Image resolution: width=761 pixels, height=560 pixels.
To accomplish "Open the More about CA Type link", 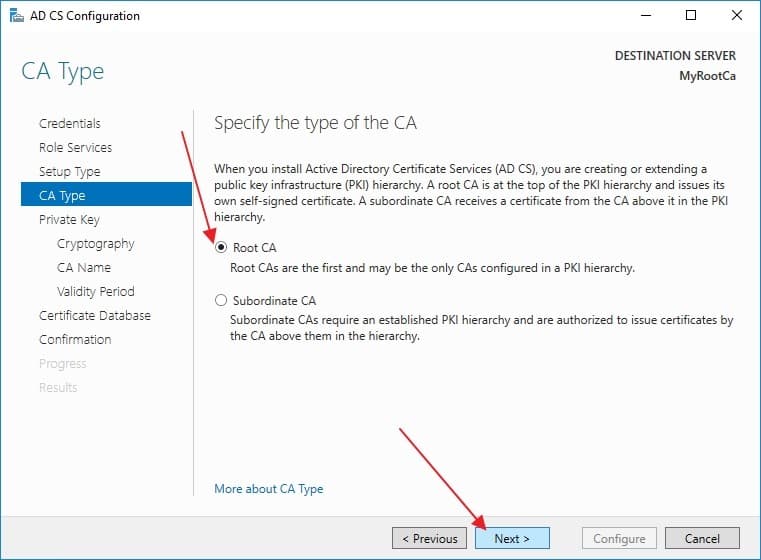I will [268, 489].
